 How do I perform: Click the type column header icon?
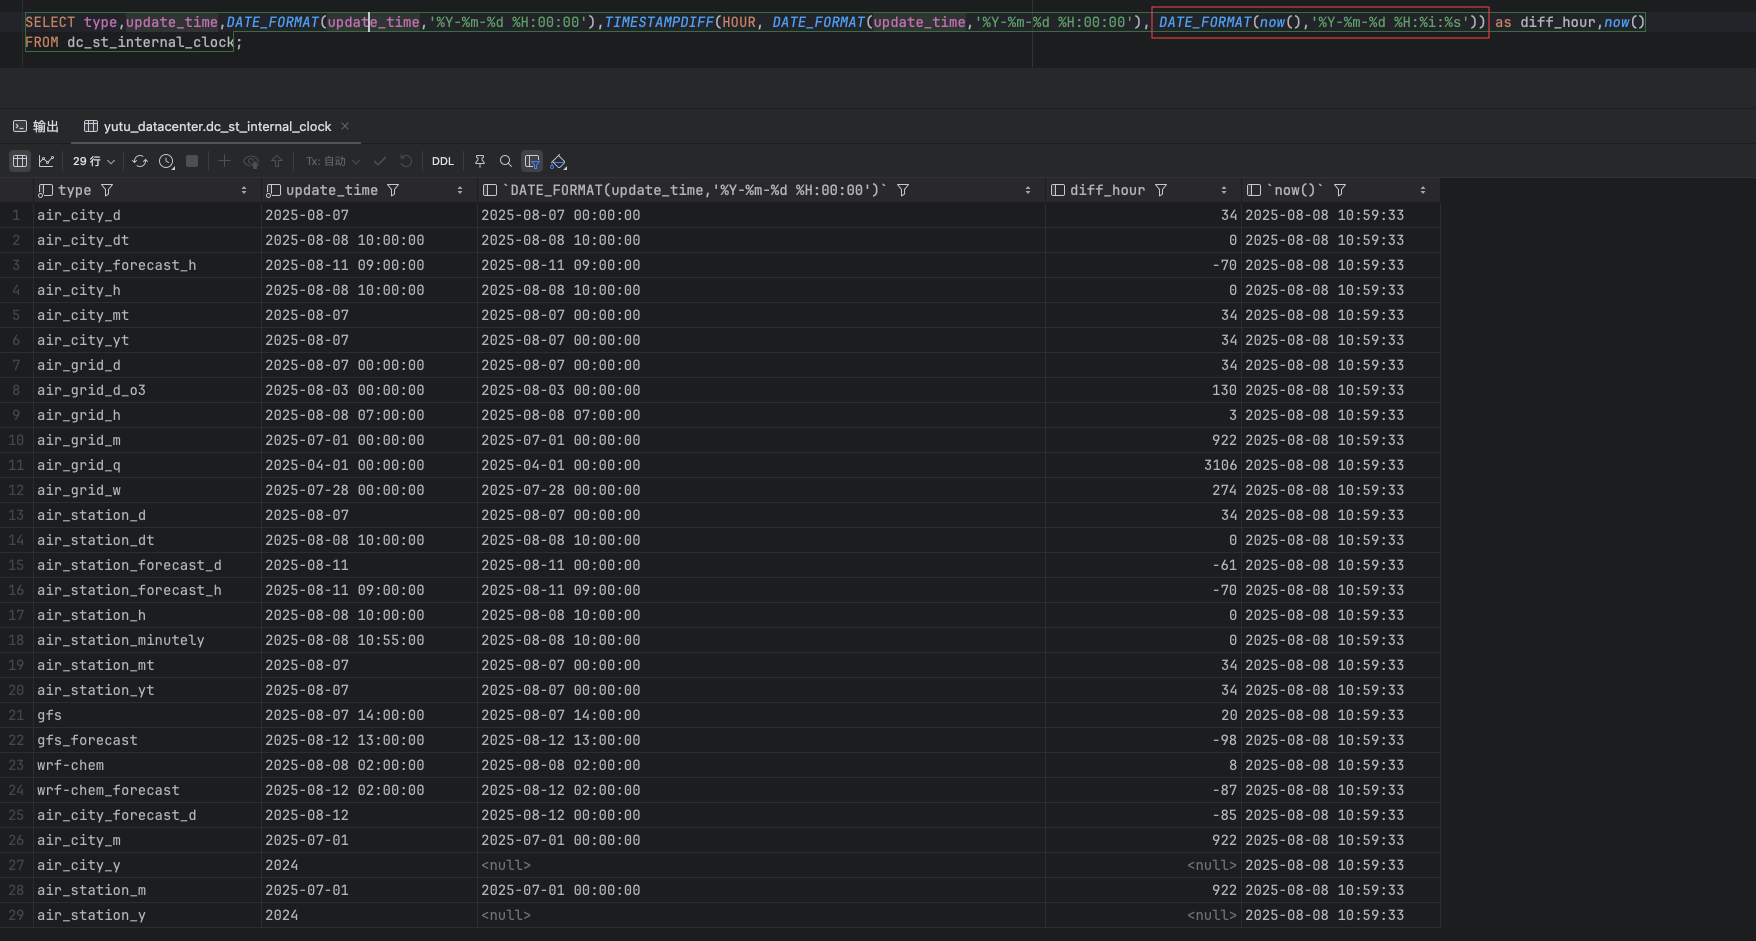[45, 190]
